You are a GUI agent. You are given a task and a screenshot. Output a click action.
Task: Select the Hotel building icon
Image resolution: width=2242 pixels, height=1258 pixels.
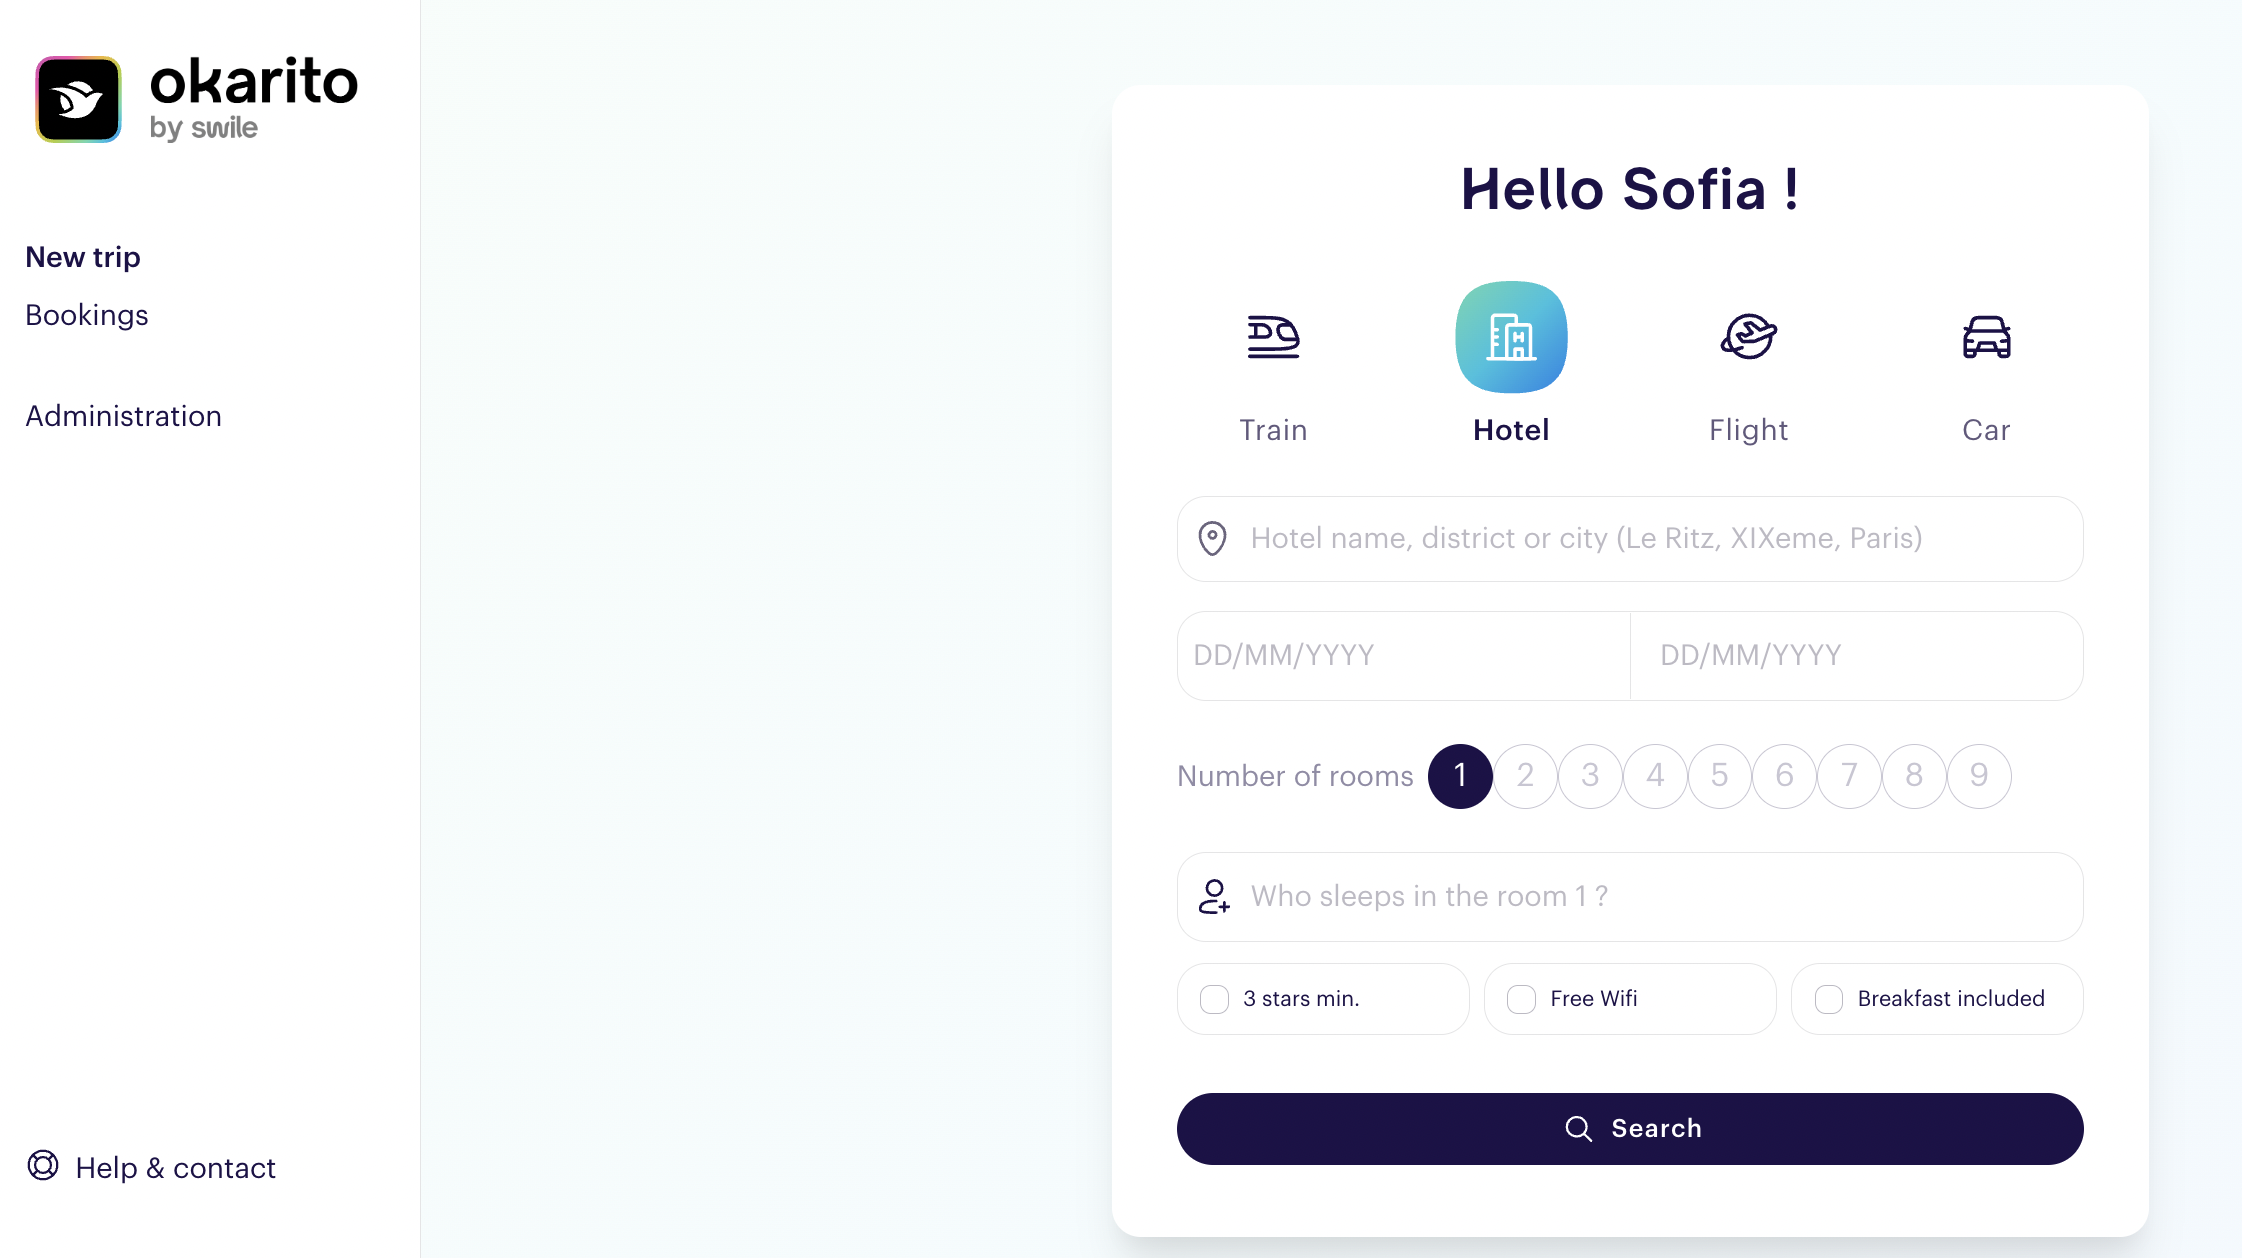1511,337
